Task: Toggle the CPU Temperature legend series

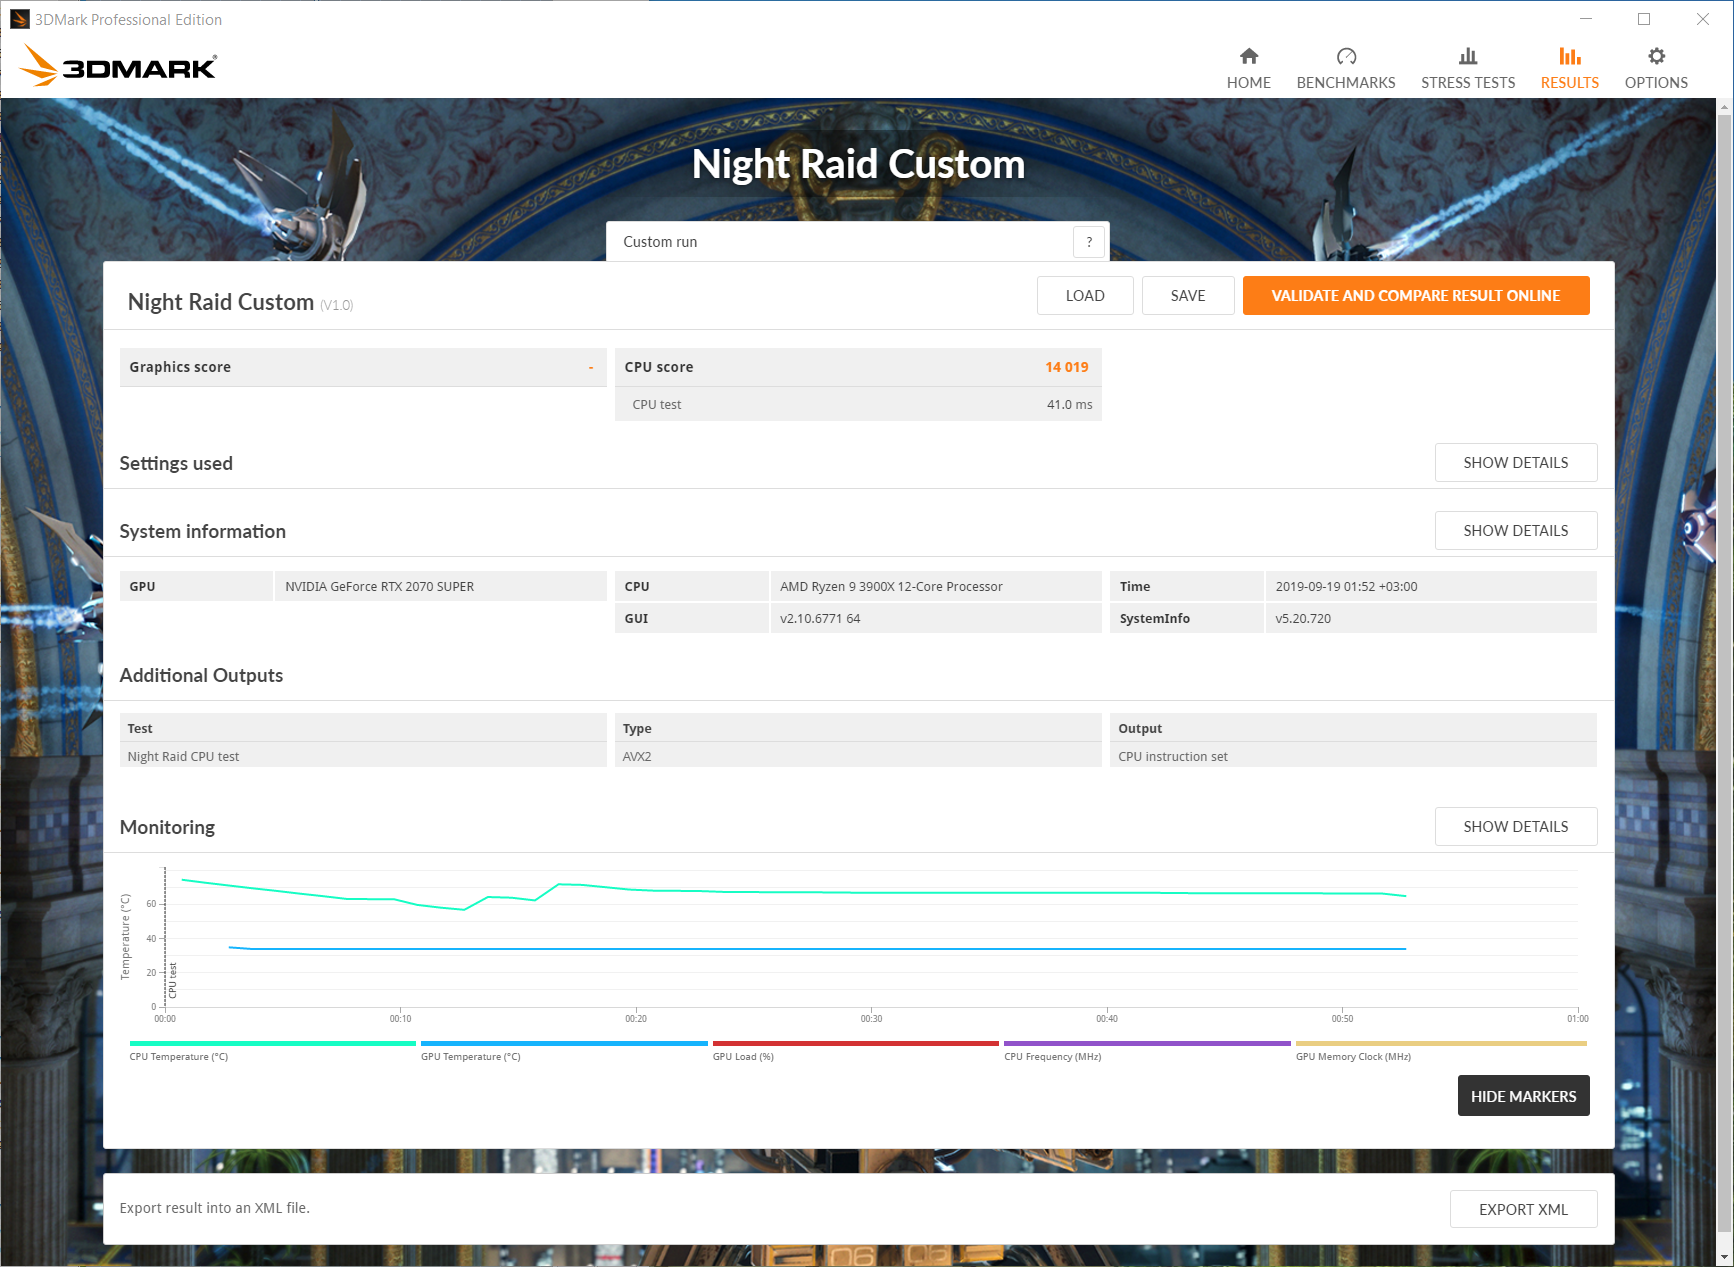Action: [273, 1050]
